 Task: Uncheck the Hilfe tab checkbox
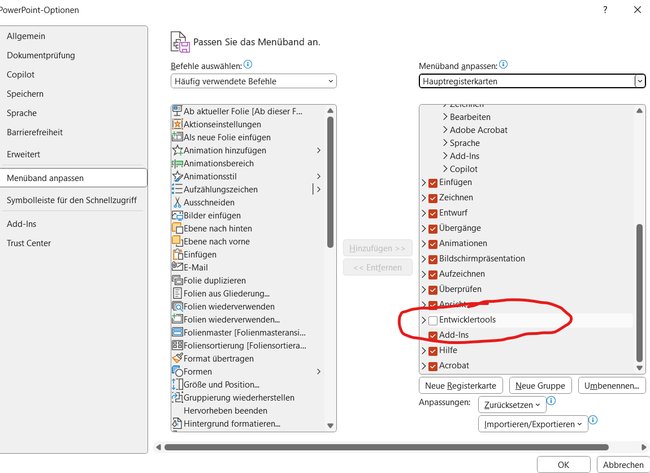point(433,351)
